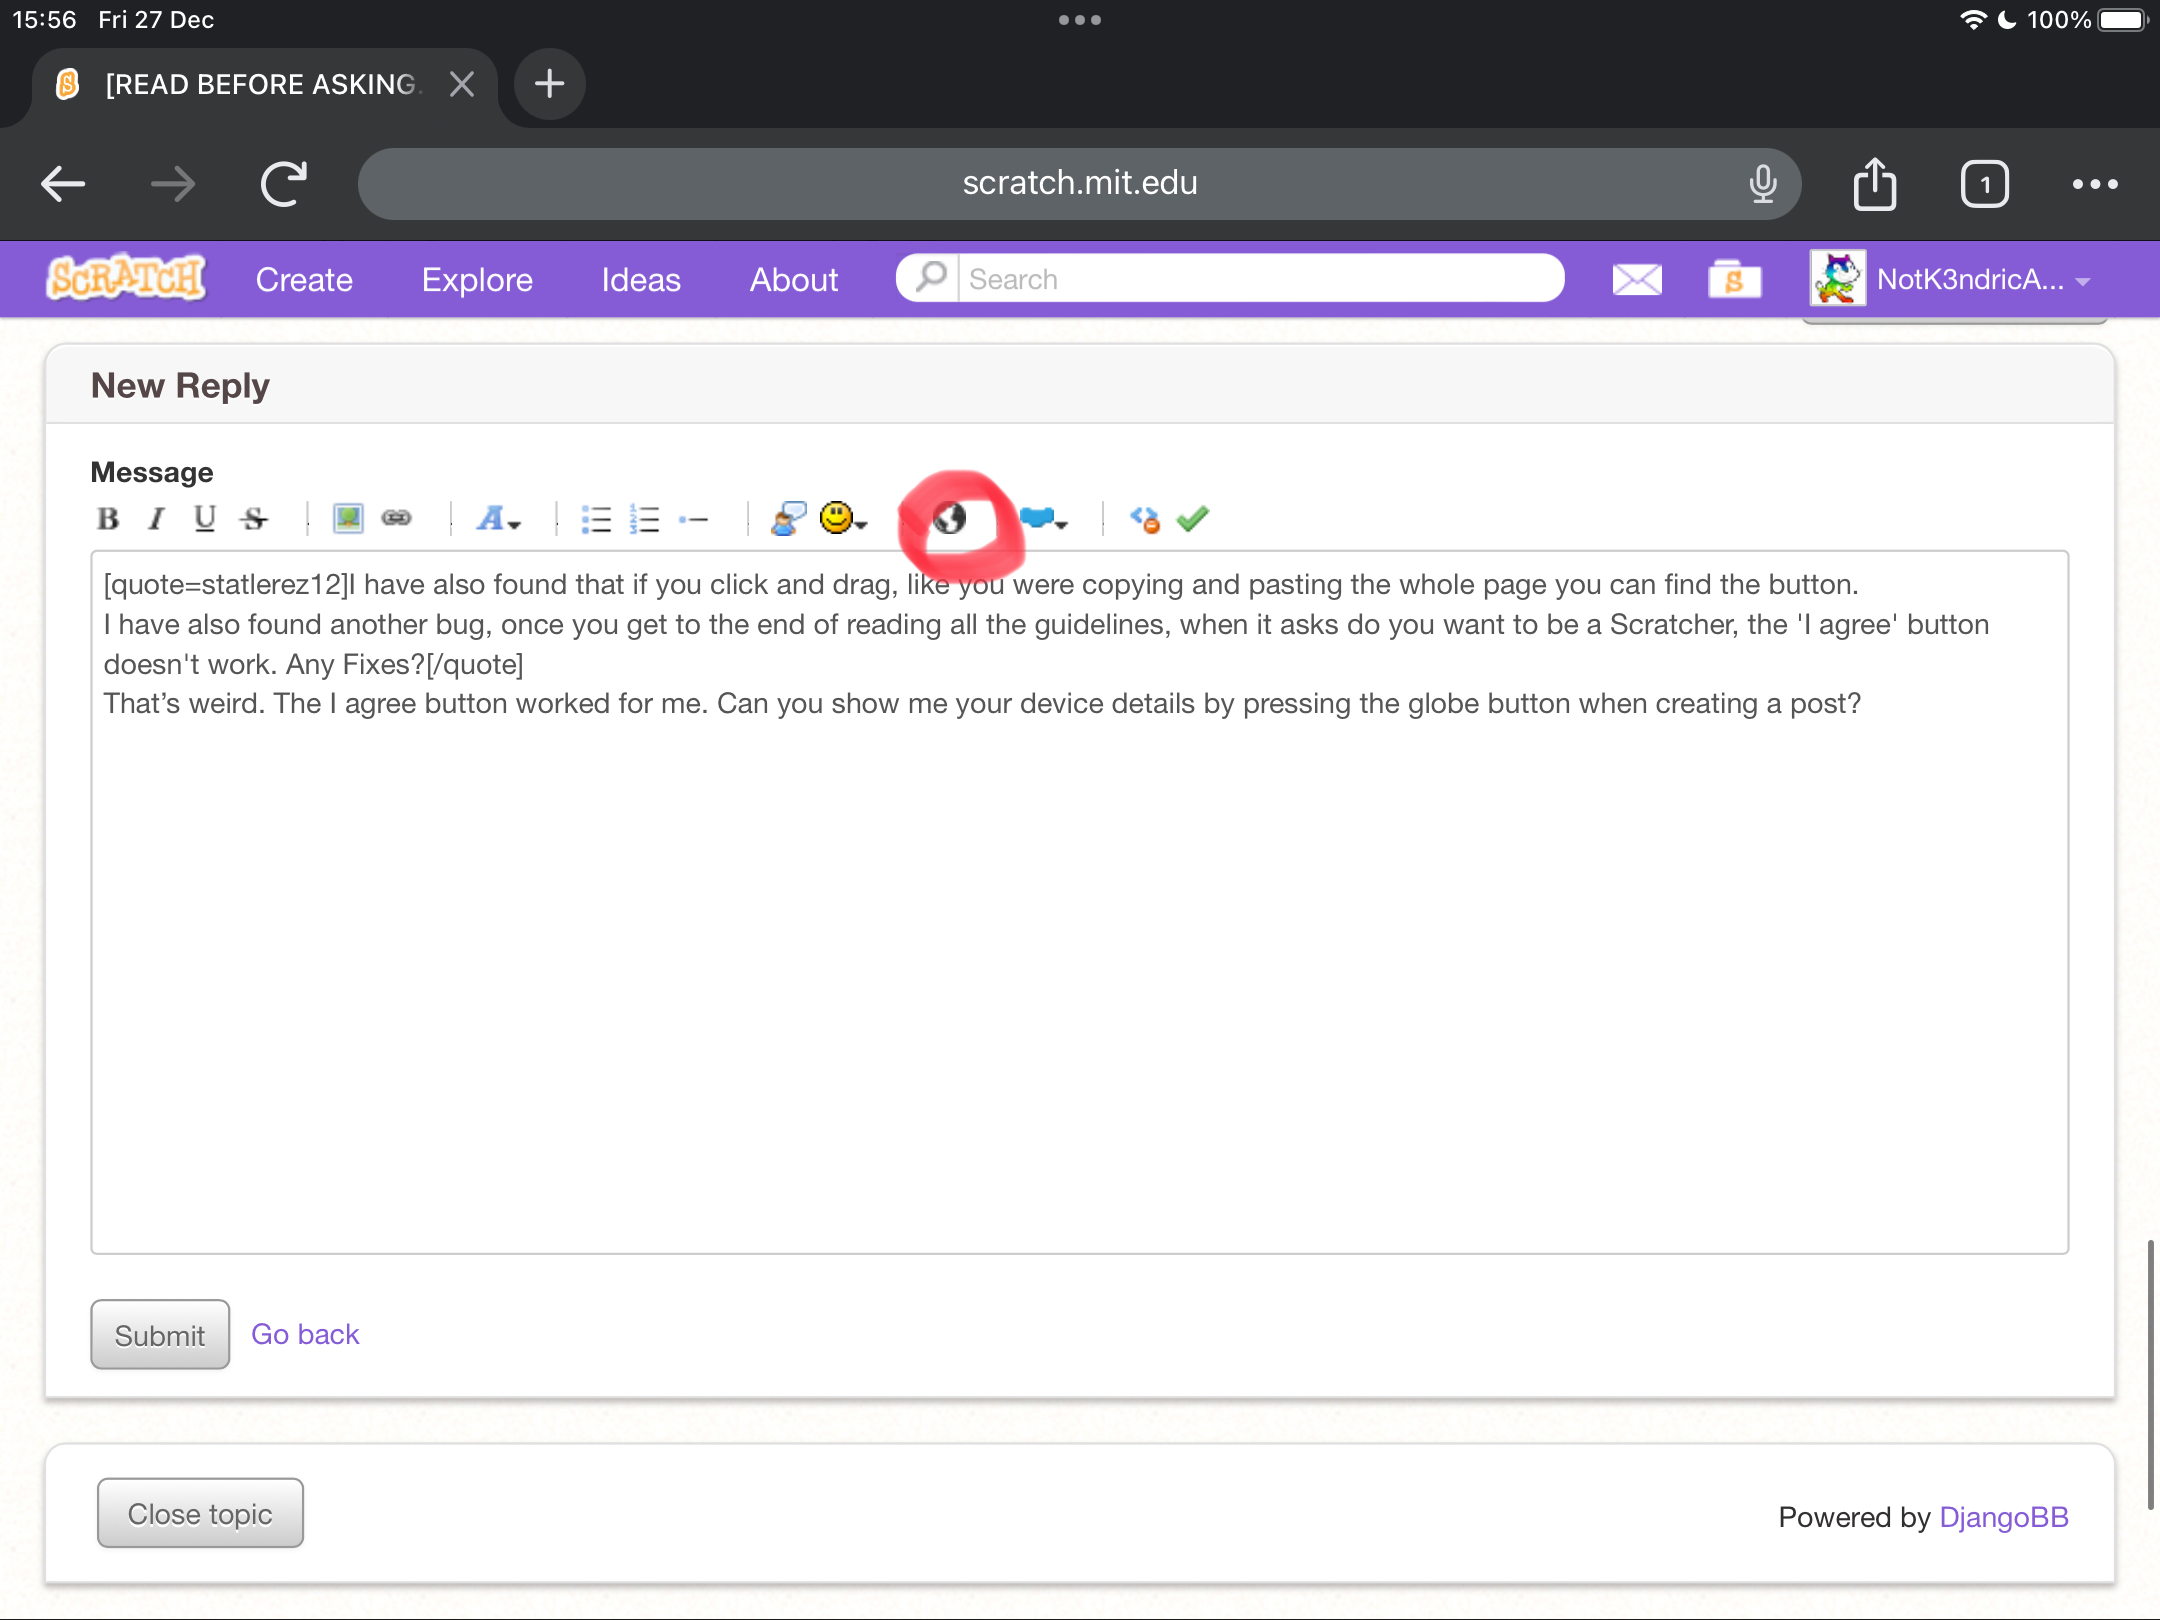Insert a hyperlink with chain icon

(397, 518)
